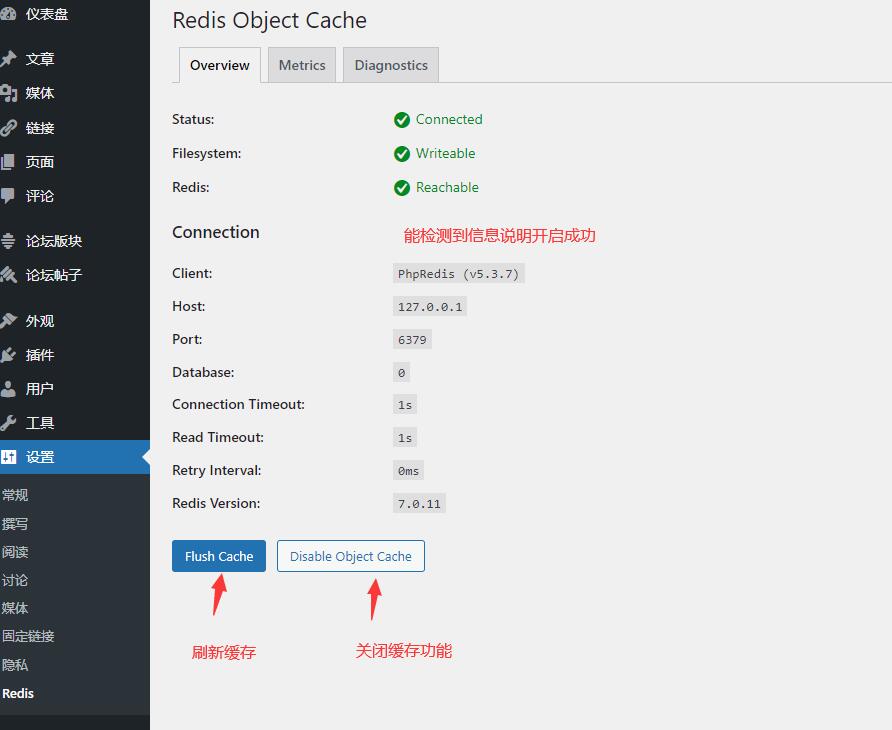
Task: Click the dashboard gauge icon (仪表盘)
Action: (8, 14)
